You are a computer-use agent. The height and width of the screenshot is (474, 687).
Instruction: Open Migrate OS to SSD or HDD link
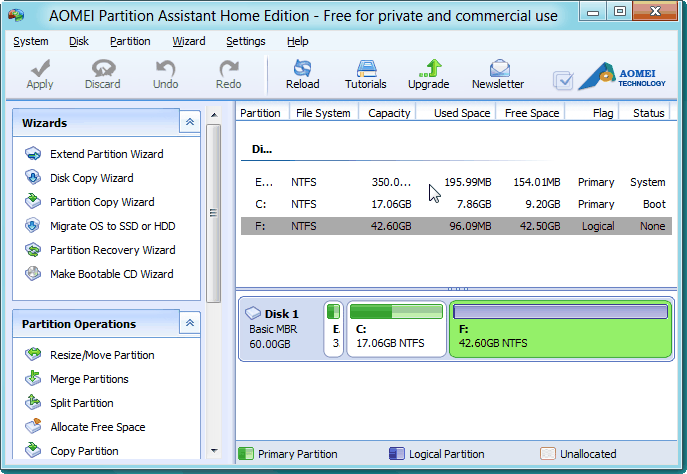113,226
